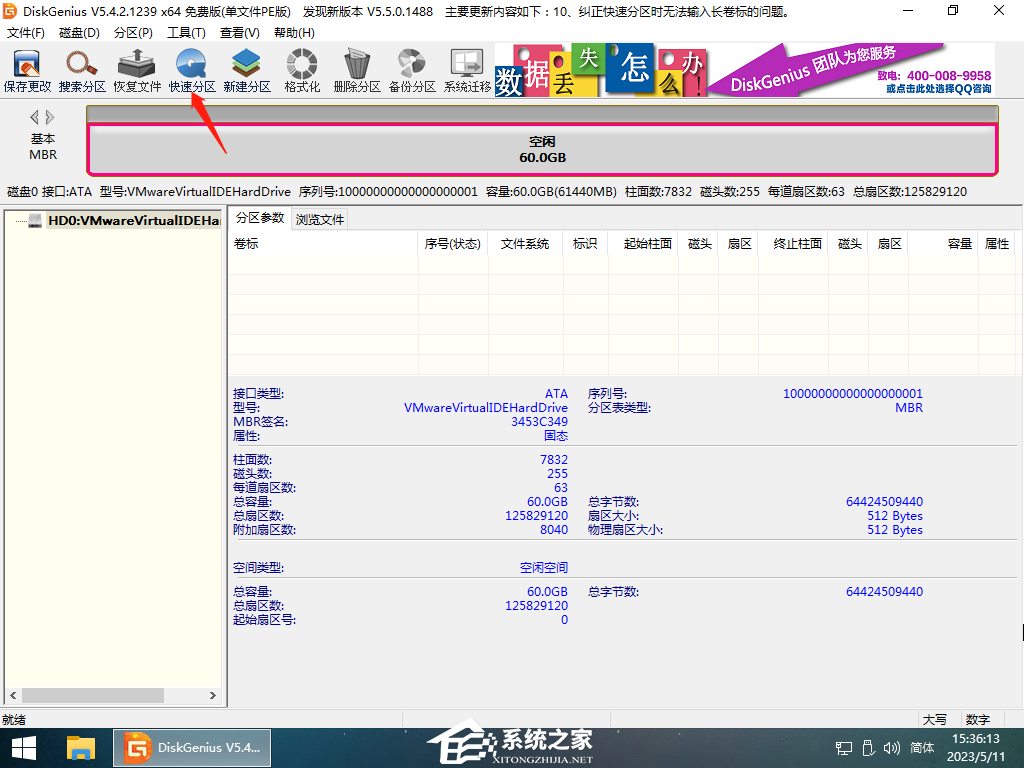Select HD0:VMwareVirtualIDEHardDrive in the disk tree

tap(133, 220)
